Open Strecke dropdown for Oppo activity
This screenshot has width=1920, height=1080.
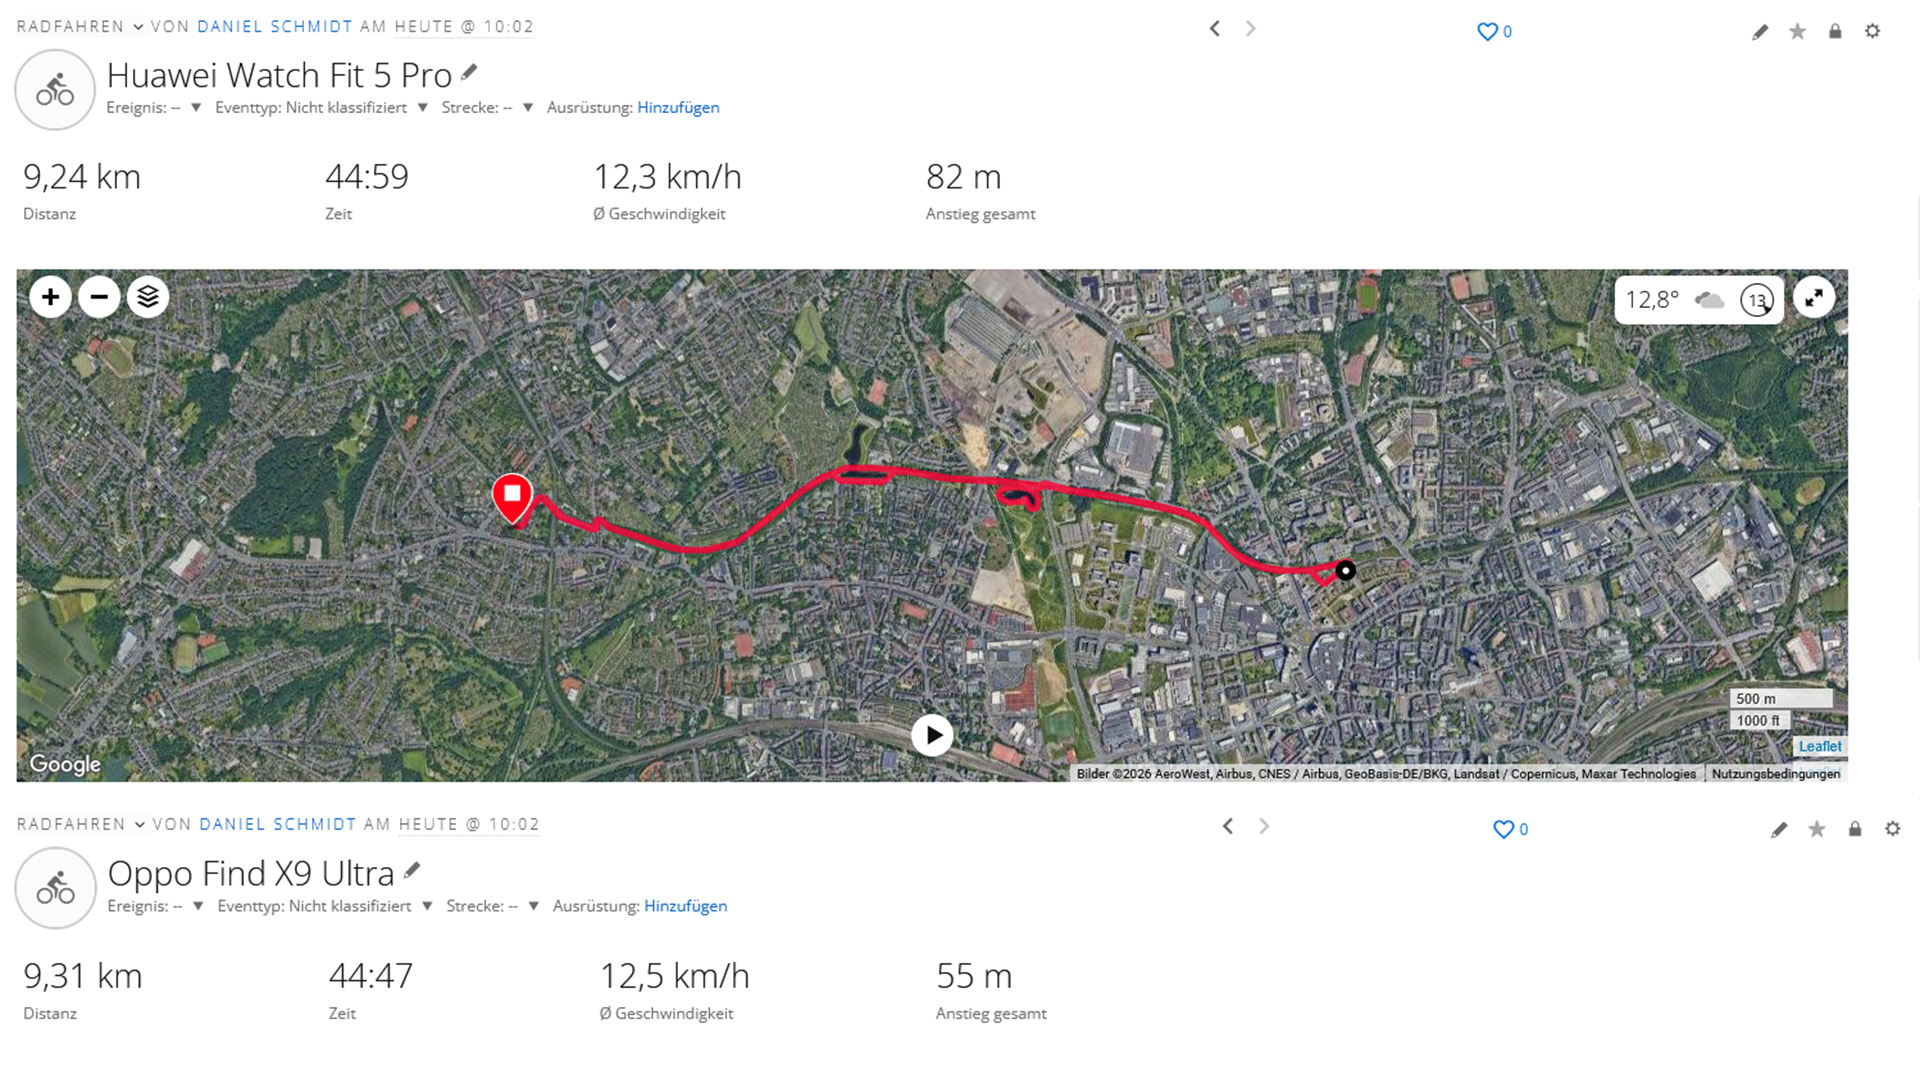click(533, 906)
